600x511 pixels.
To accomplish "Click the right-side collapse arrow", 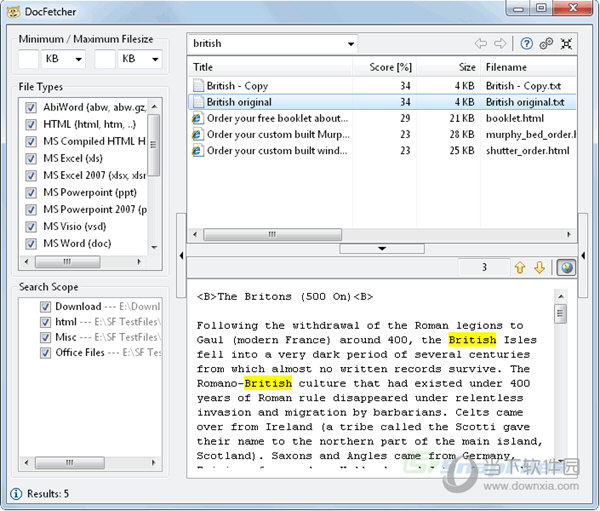I will coord(583,255).
